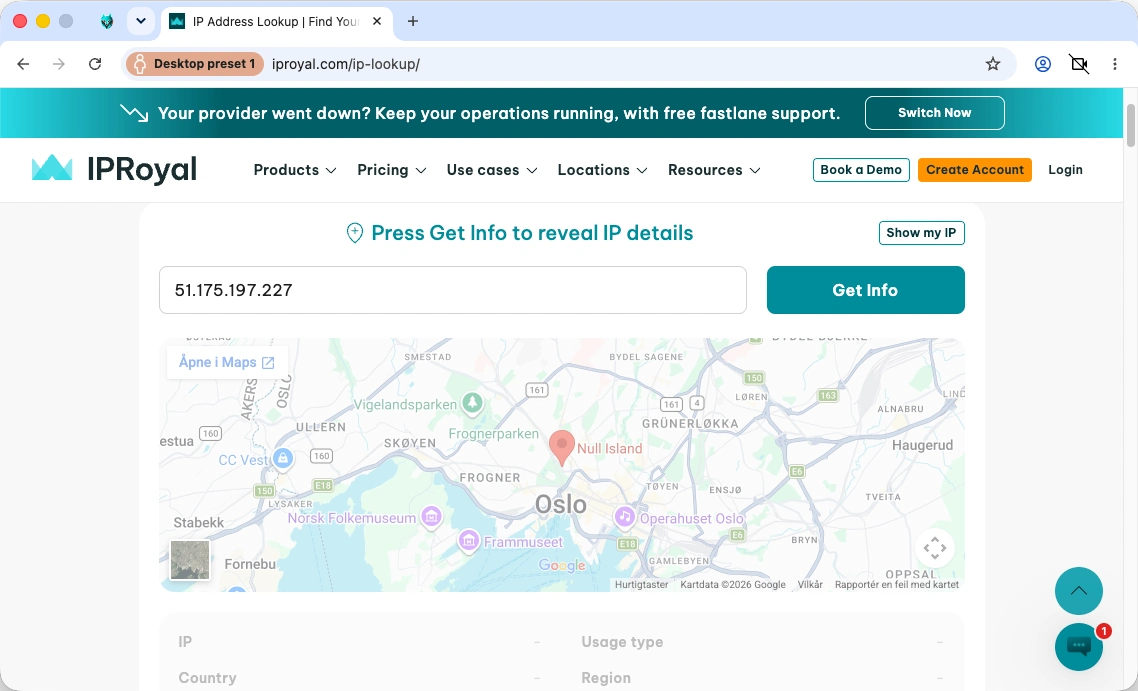1138x691 pixels.
Task: Open the browser profile icon
Action: pyautogui.click(x=1043, y=64)
